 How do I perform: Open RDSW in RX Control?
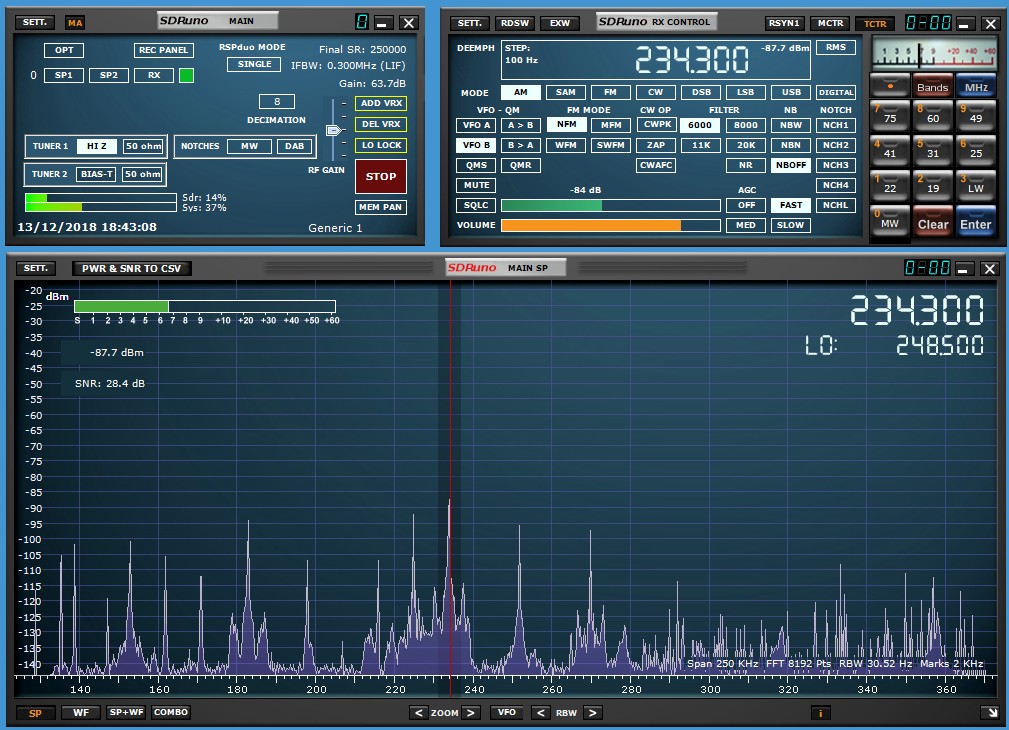(515, 23)
